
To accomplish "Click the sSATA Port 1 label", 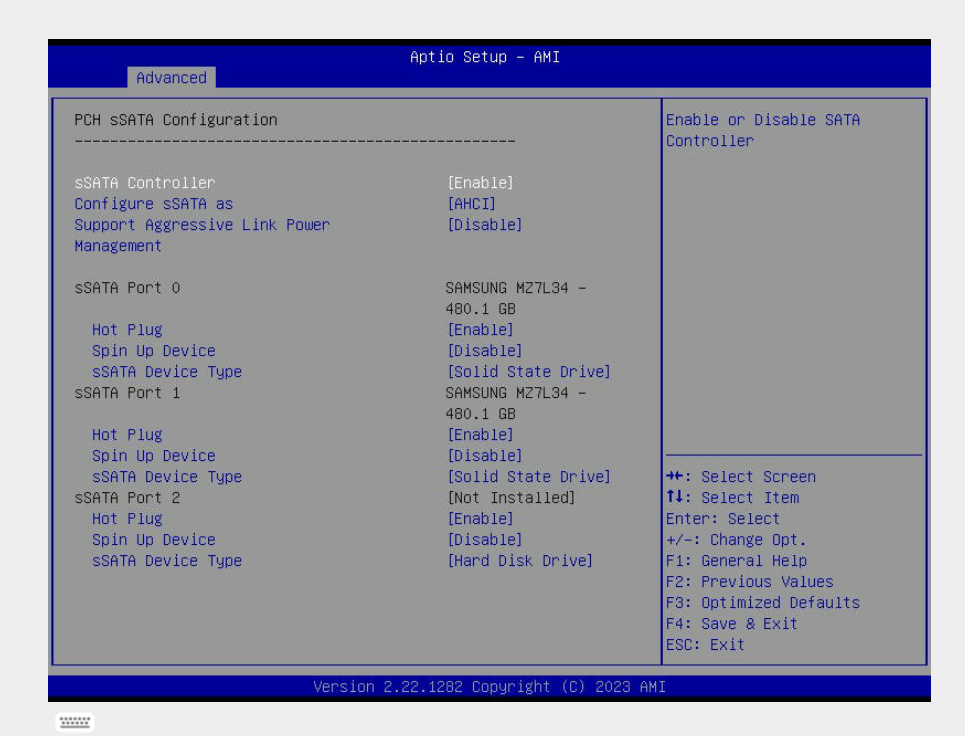I will coord(127,393).
